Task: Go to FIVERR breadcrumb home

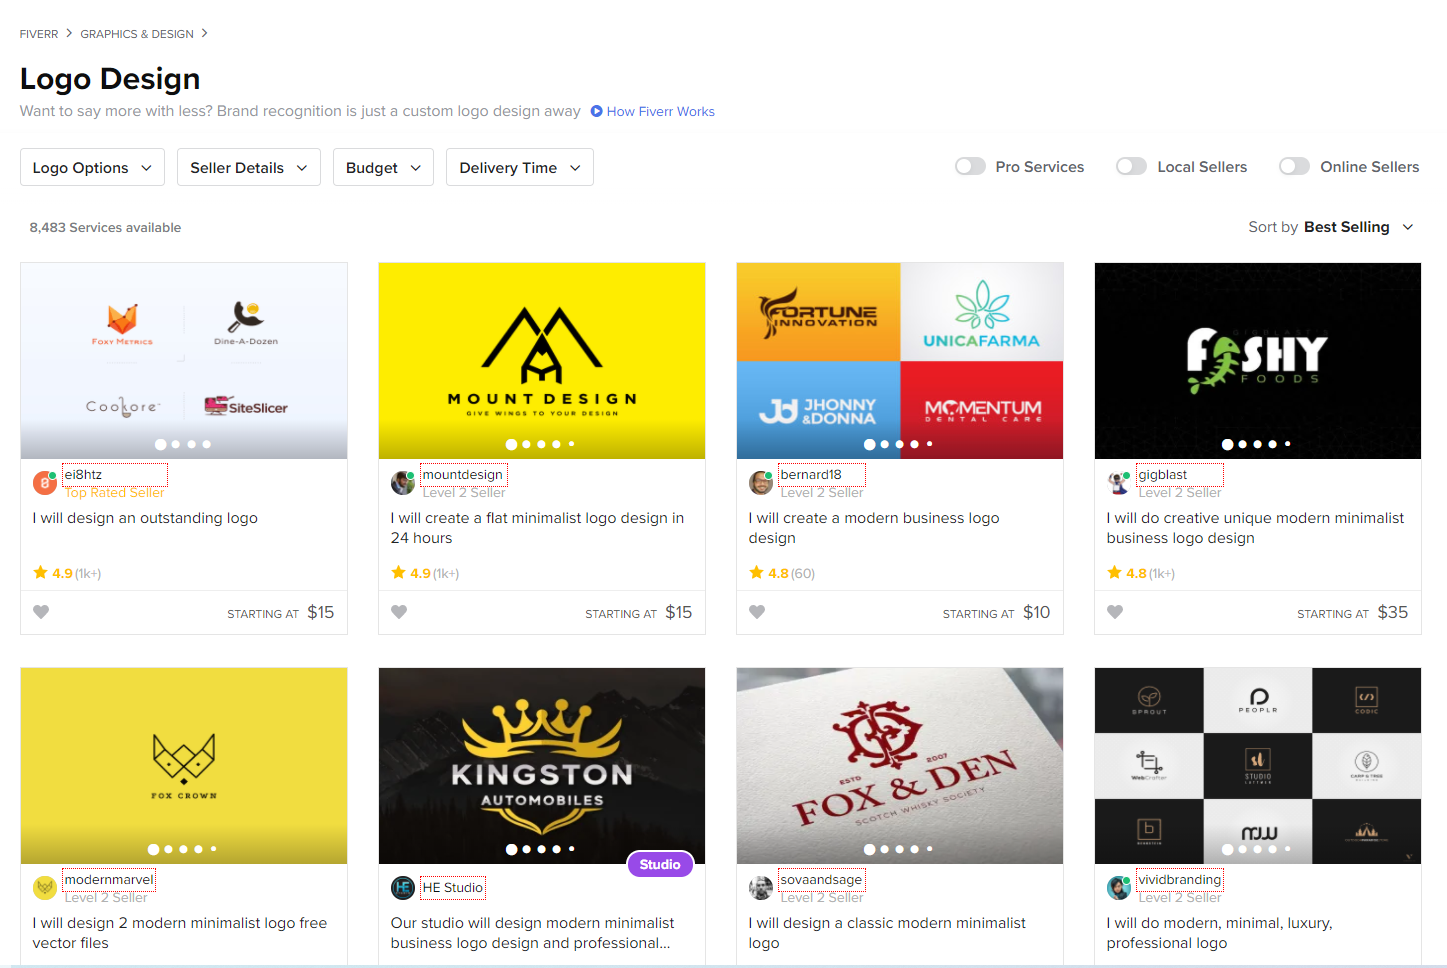Action: coord(39,34)
